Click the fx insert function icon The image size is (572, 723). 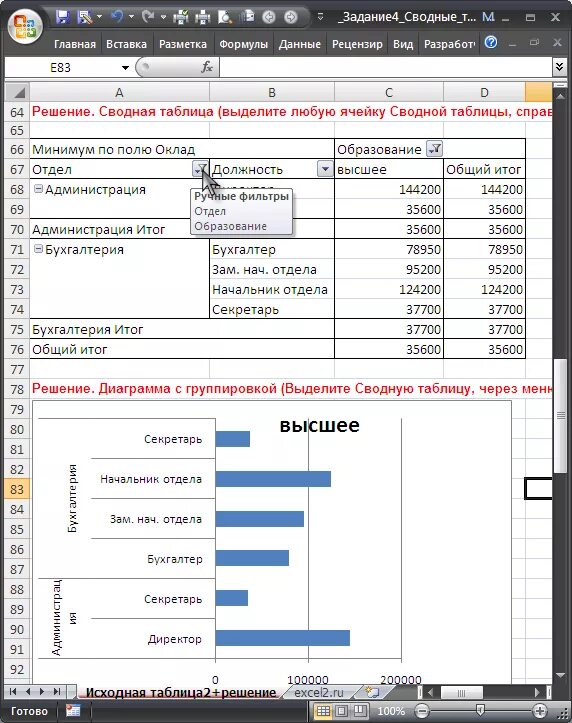pyautogui.click(x=207, y=67)
